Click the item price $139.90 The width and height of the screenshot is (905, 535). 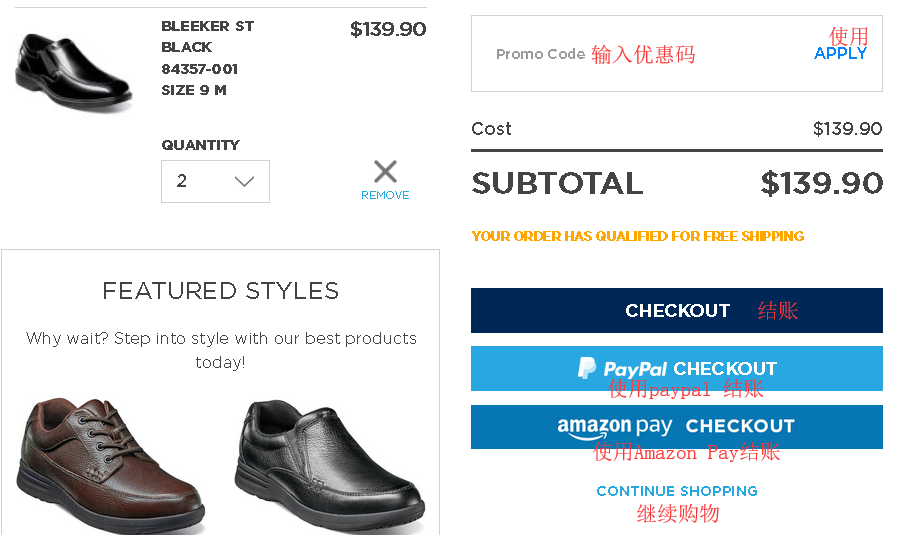[x=388, y=29]
